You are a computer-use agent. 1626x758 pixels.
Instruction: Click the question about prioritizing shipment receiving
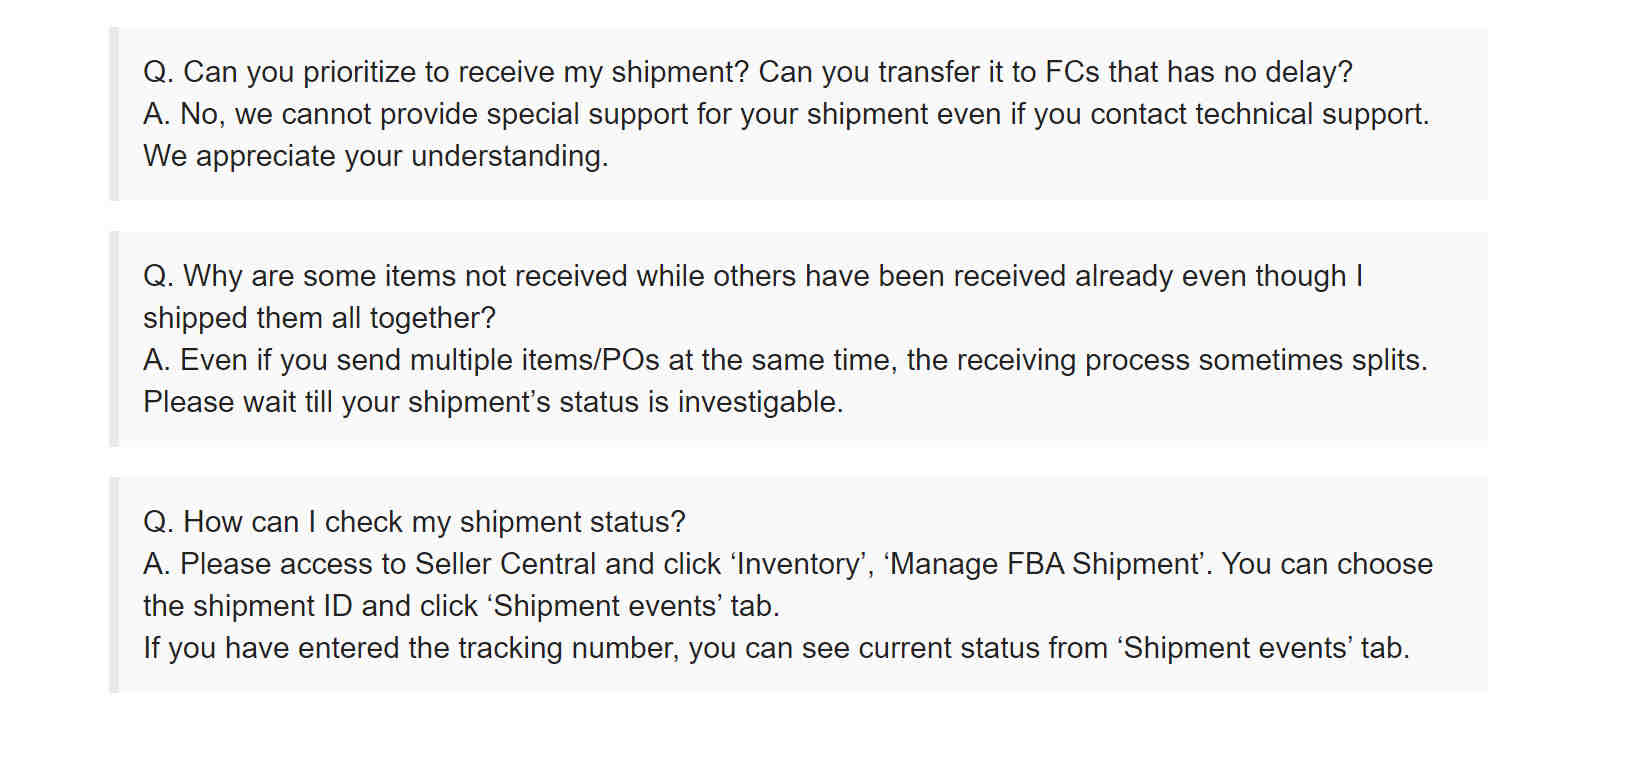[x=748, y=72]
